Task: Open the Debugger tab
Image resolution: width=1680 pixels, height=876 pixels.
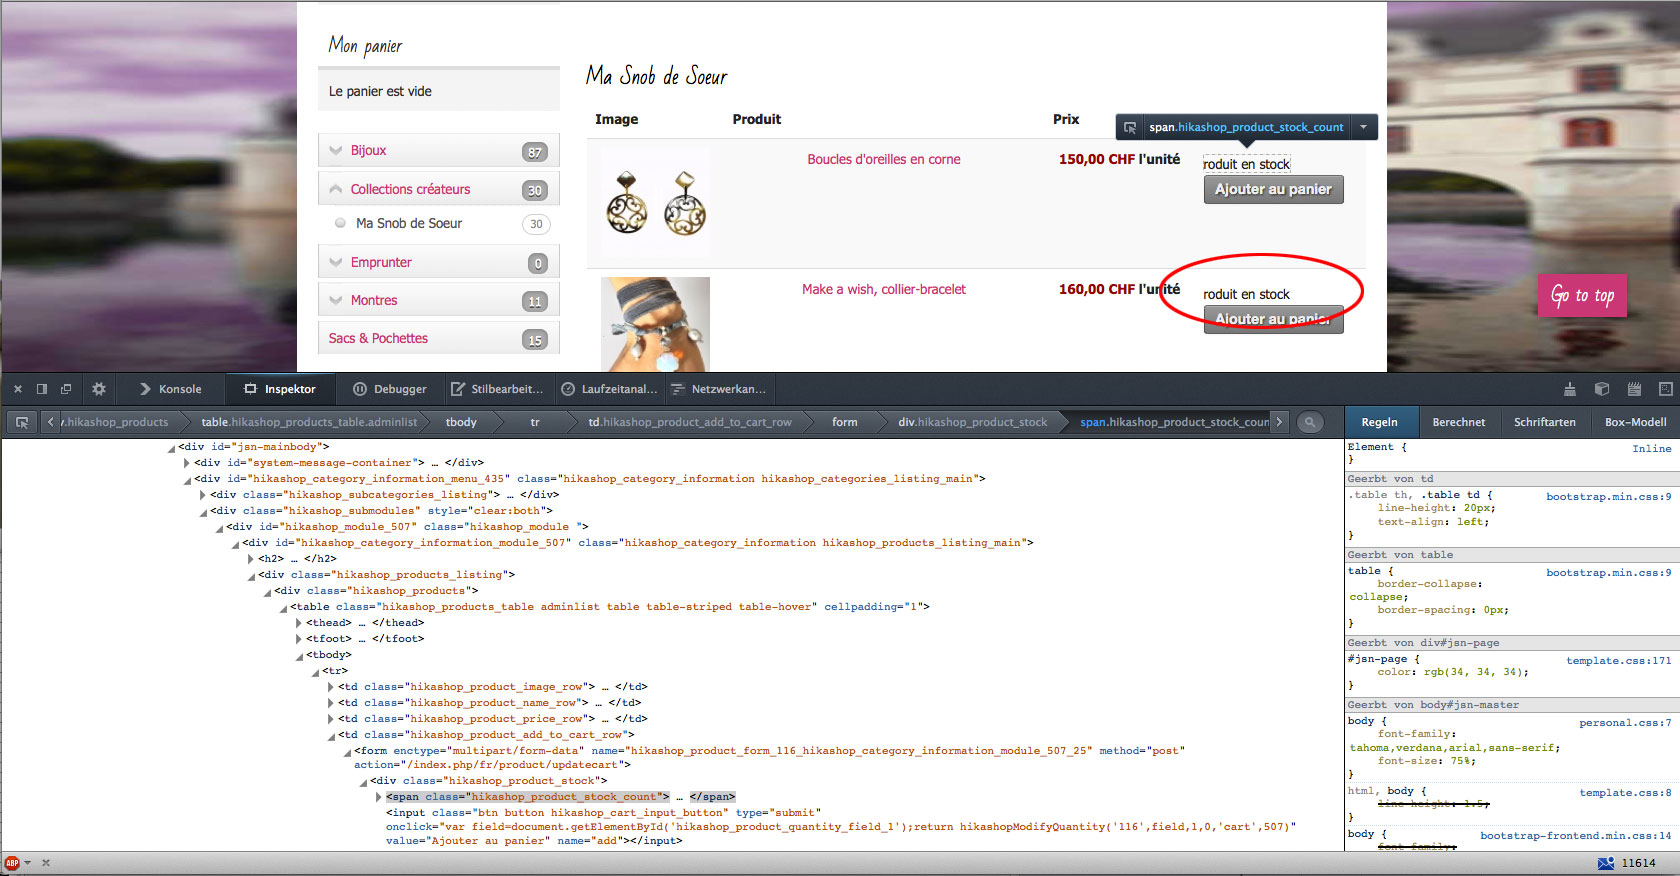Action: tap(390, 389)
